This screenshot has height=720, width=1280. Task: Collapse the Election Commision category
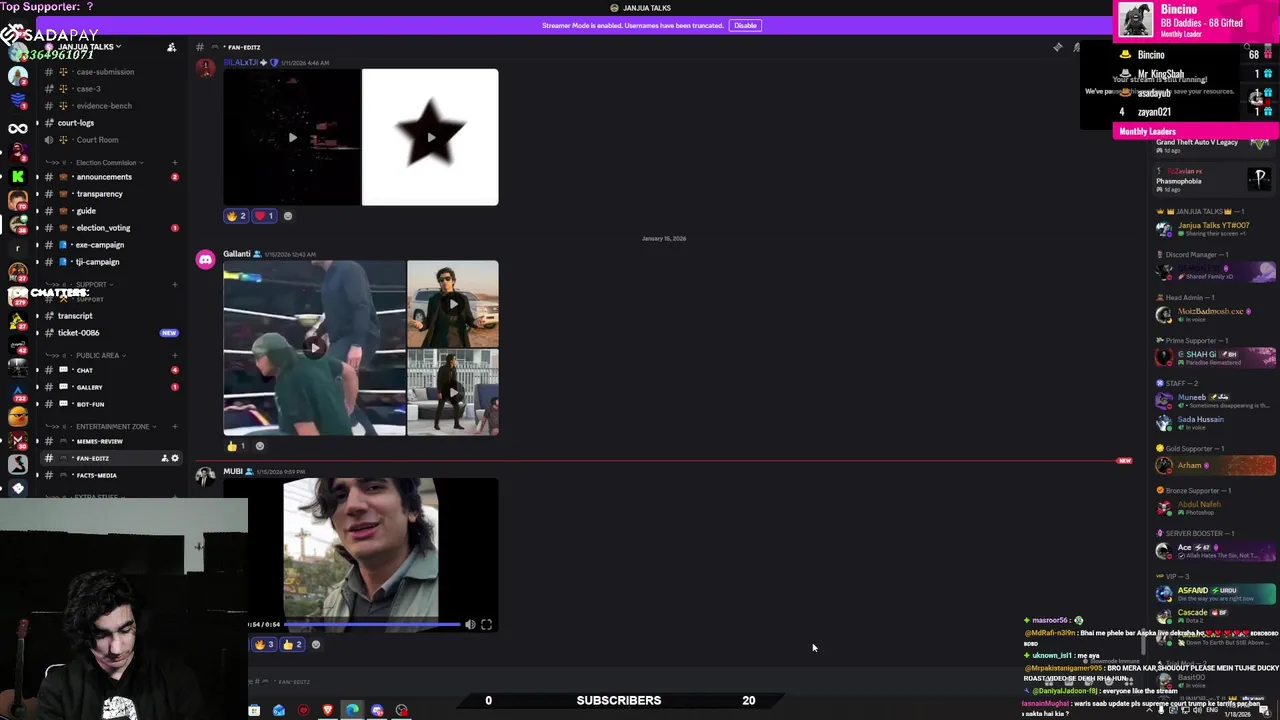(105, 162)
